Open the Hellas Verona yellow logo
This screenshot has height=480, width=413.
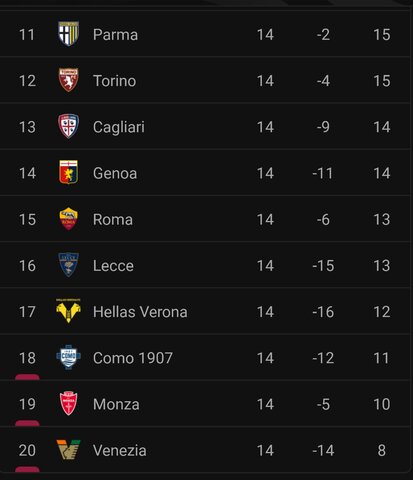pyautogui.click(x=68, y=311)
